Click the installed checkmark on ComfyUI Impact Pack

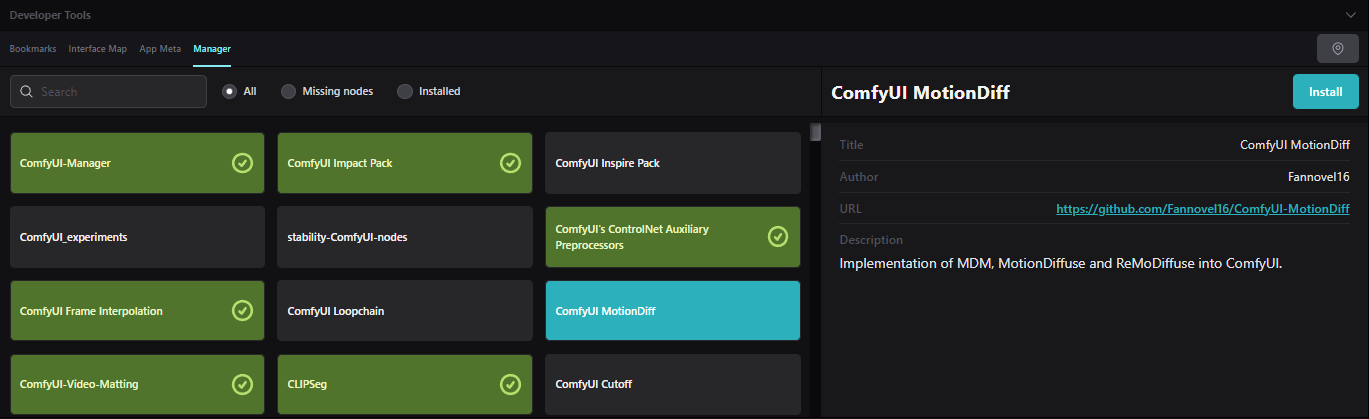tap(510, 162)
